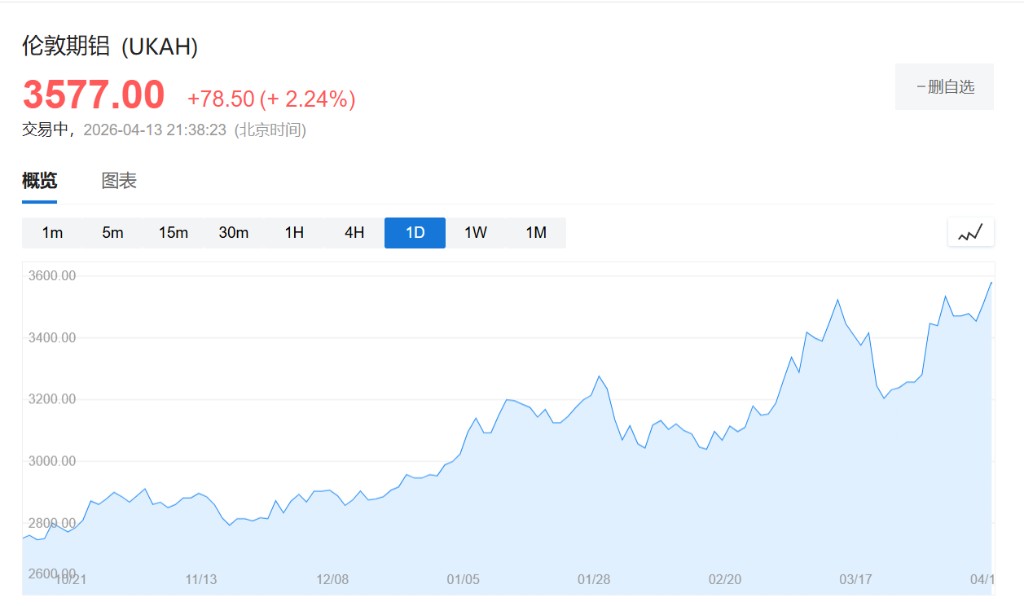Select the 5m interval

112,233
